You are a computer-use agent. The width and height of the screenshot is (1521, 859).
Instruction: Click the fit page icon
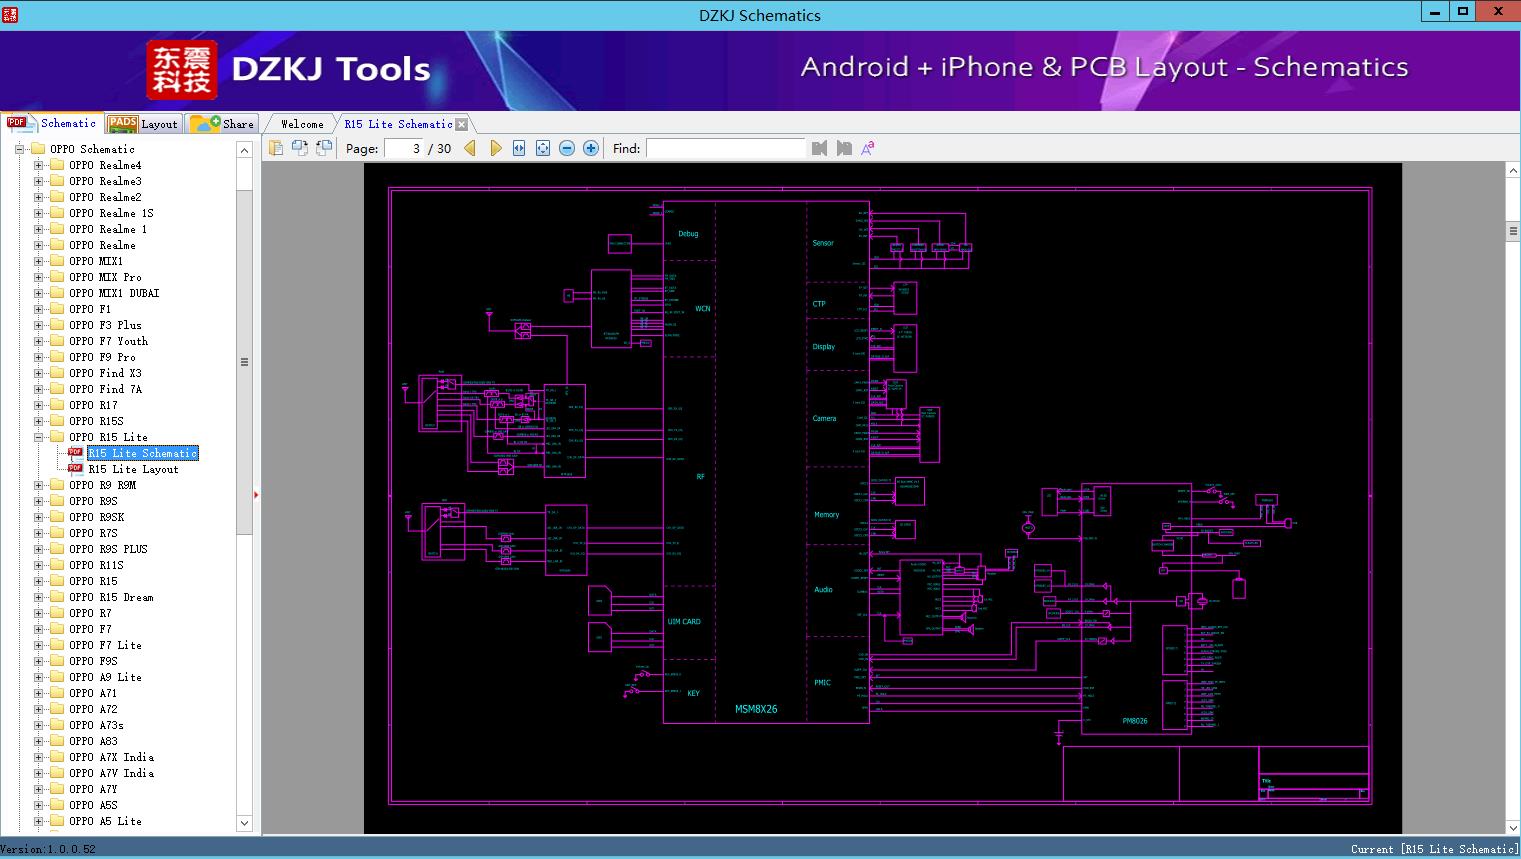(x=543, y=148)
